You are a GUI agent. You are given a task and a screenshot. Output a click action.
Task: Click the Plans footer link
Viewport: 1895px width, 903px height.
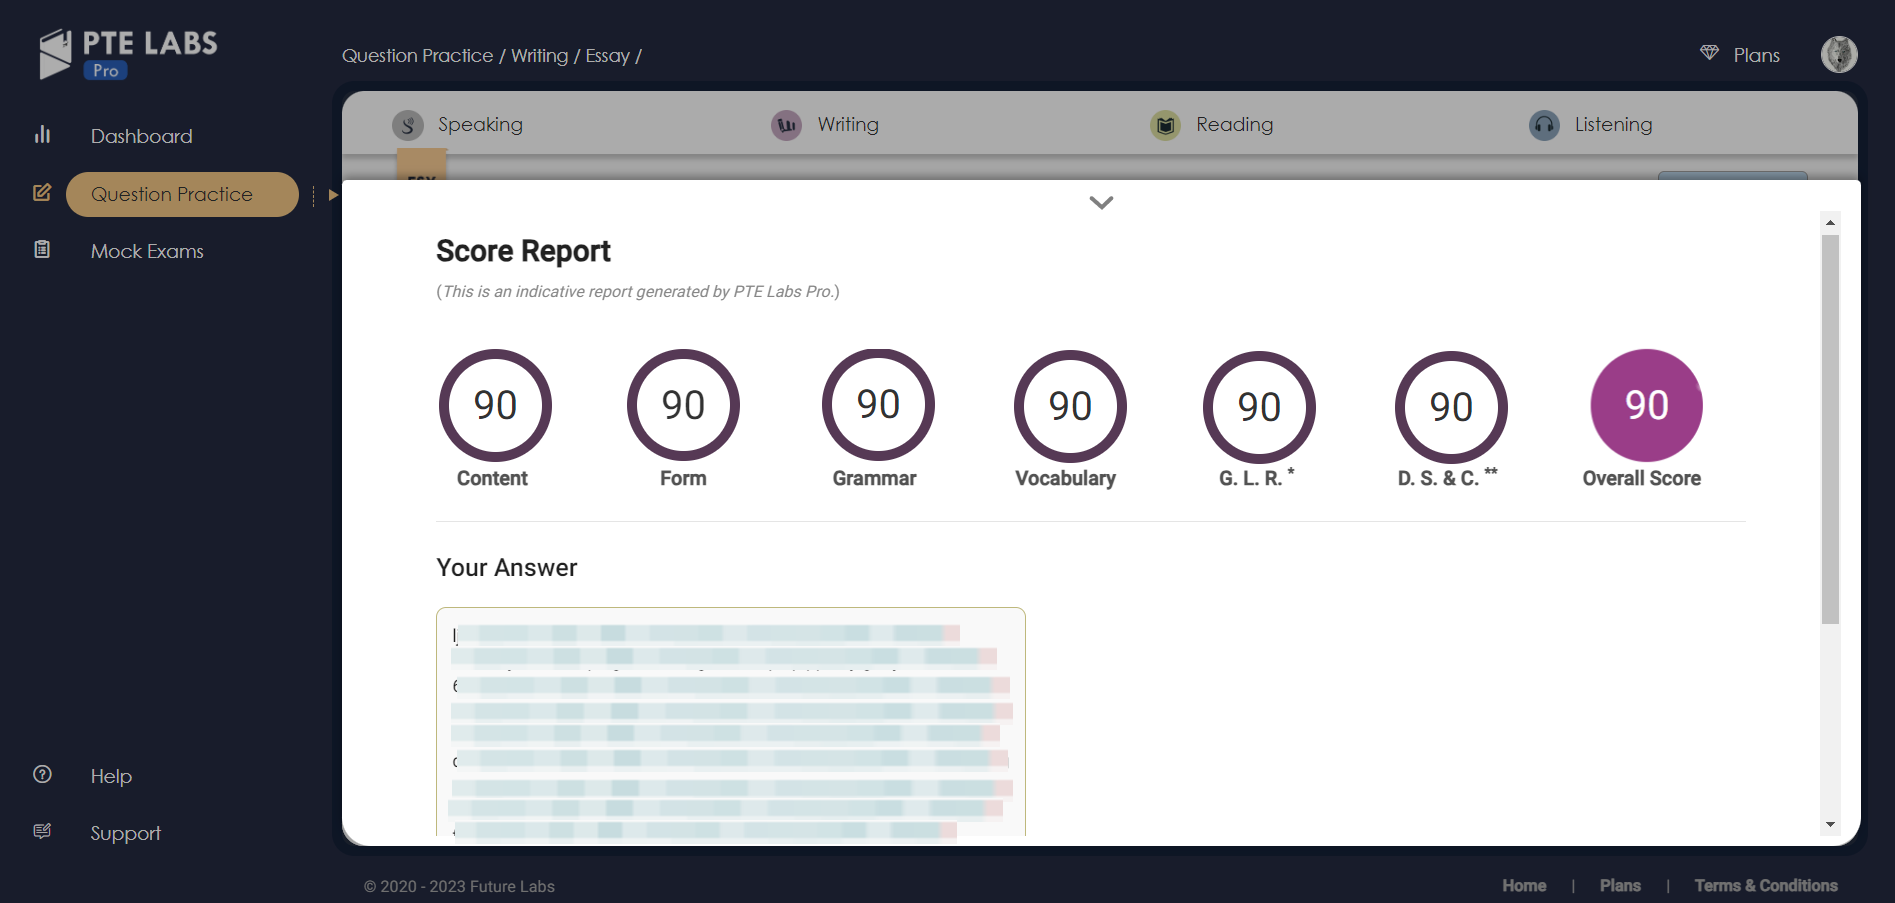click(x=1620, y=886)
